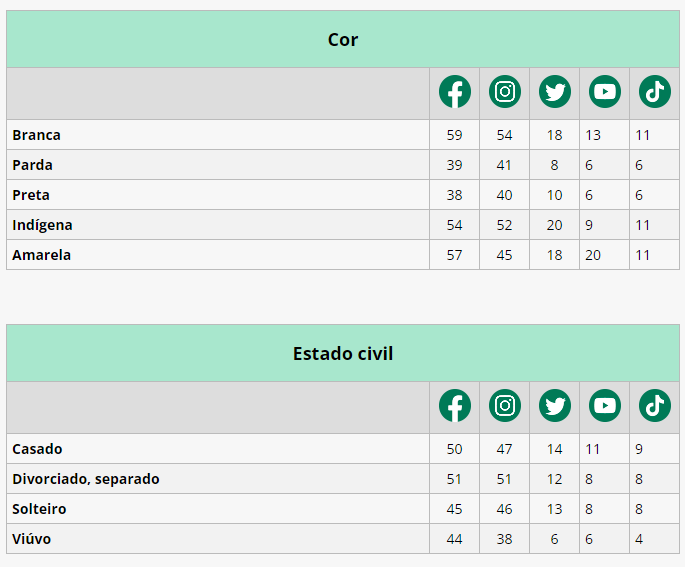The height and width of the screenshot is (567, 685).
Task: Click the TikTok icon in Cor table
Action: 654,92
